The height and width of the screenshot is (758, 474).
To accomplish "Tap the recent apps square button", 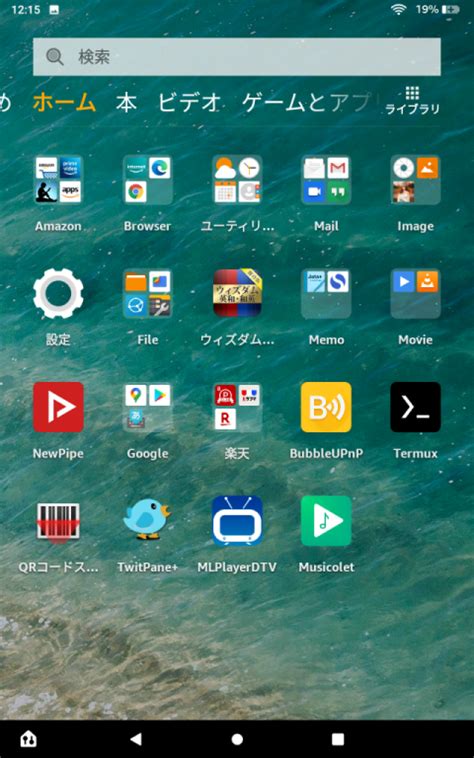I will click(x=338, y=739).
